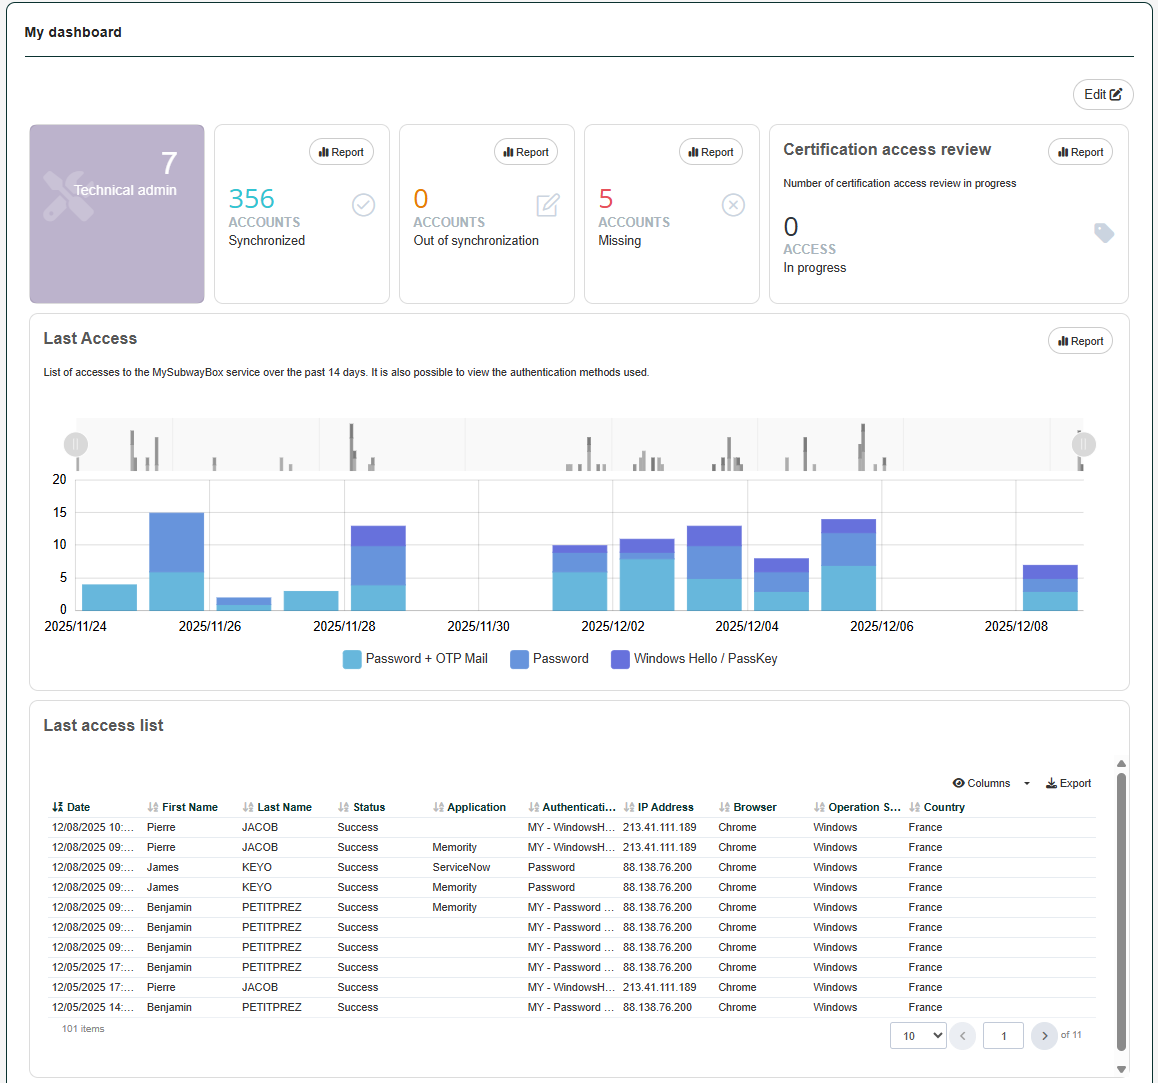Open Report for Synchronized accounts card

coord(341,152)
